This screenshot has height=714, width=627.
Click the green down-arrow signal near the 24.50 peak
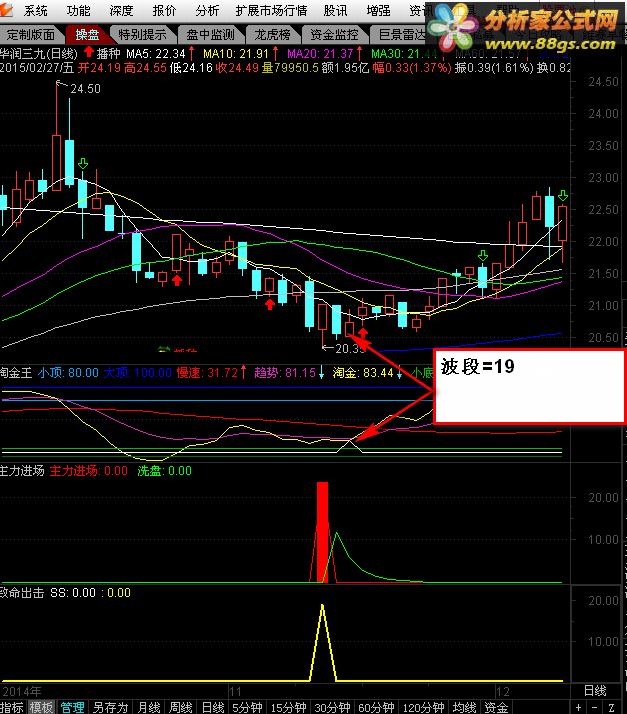pos(82,163)
